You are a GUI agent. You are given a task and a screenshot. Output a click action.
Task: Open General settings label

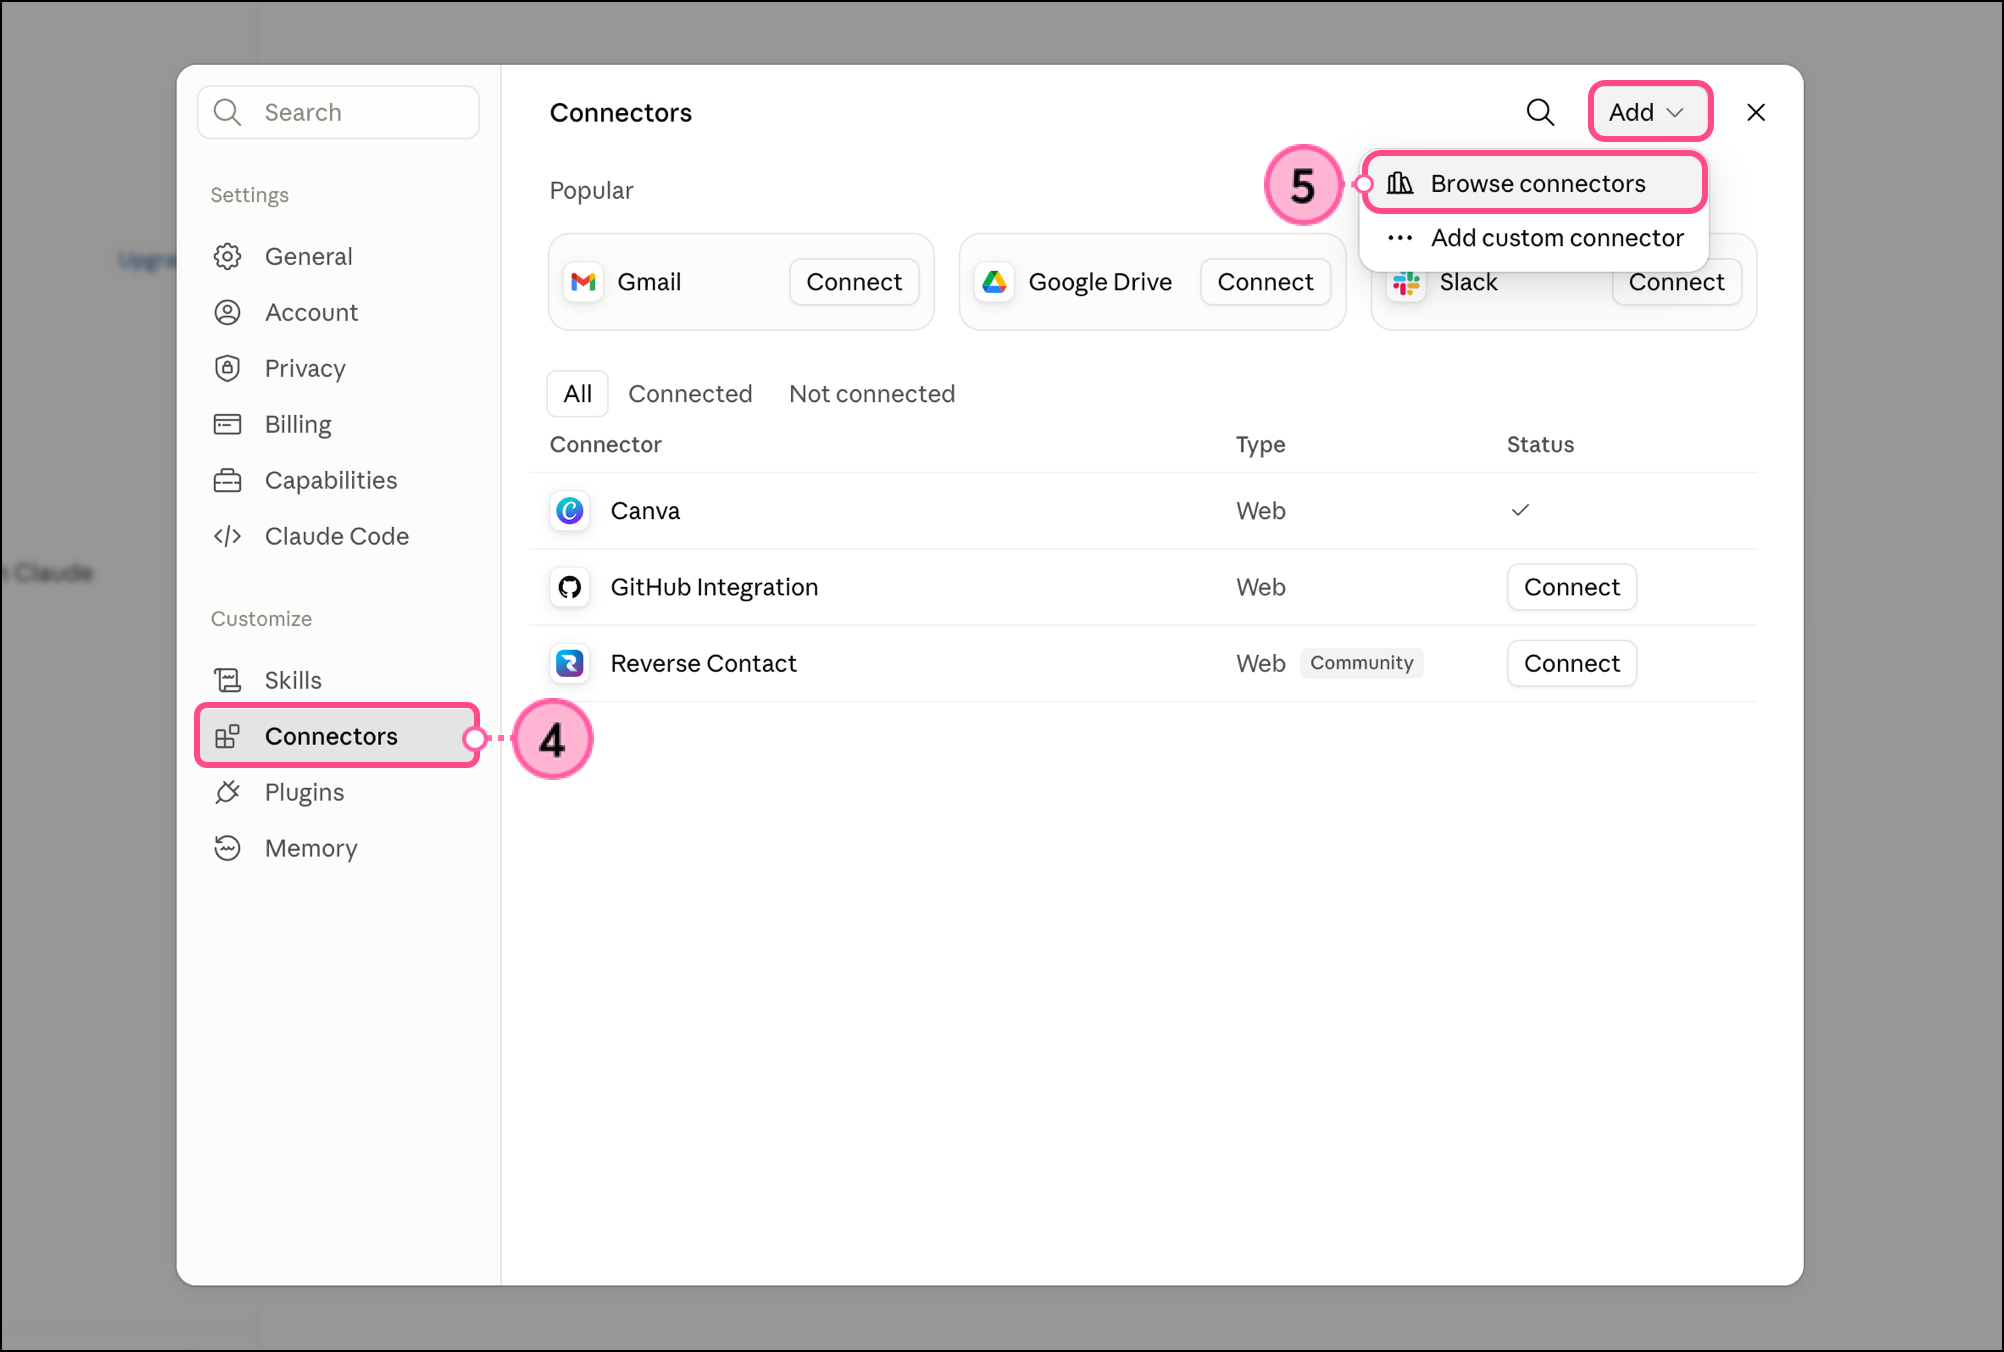pyautogui.click(x=308, y=257)
